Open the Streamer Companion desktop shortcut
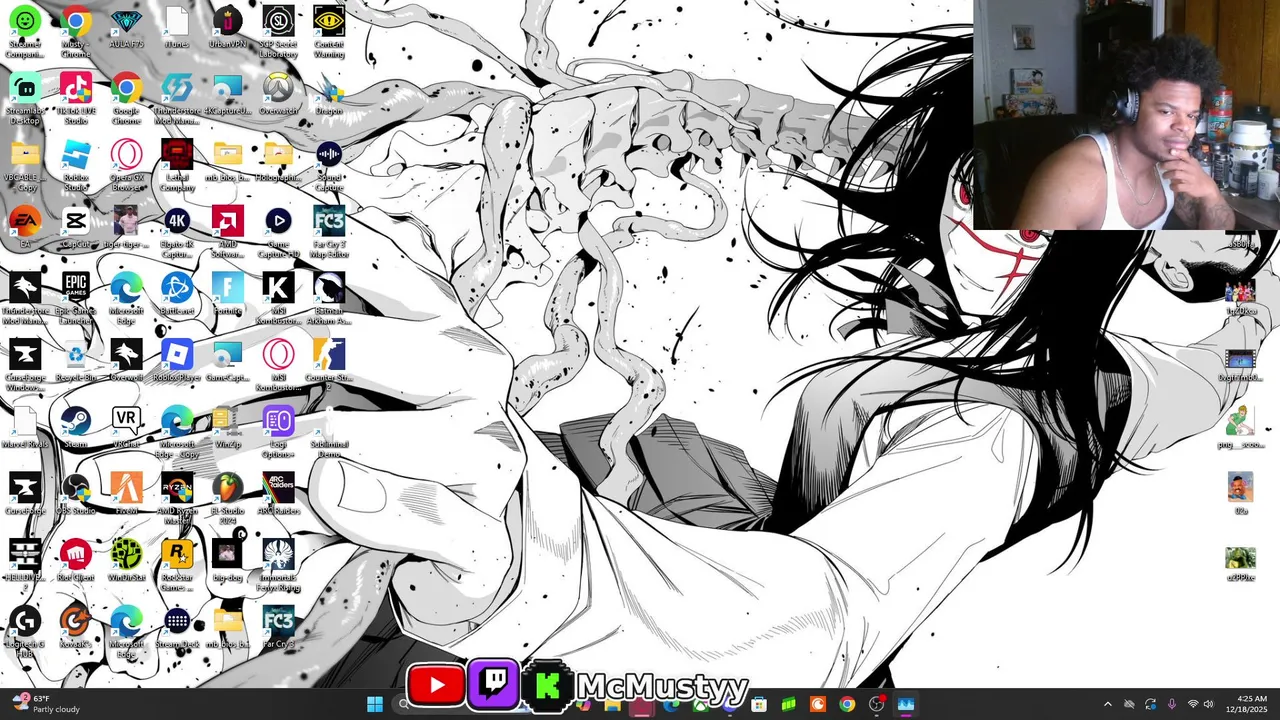Image resolution: width=1280 pixels, height=720 pixels. point(25,30)
